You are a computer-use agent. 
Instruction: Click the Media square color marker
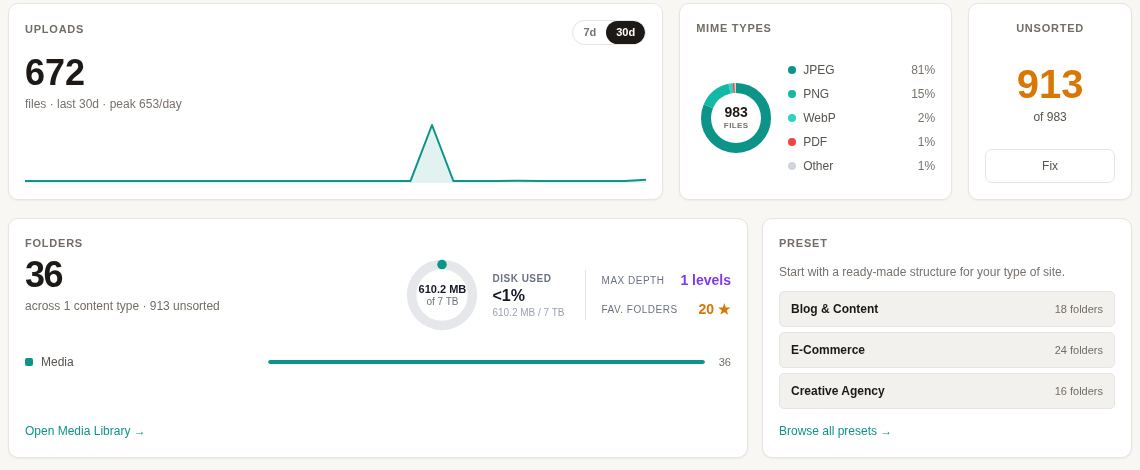pyautogui.click(x=29, y=362)
